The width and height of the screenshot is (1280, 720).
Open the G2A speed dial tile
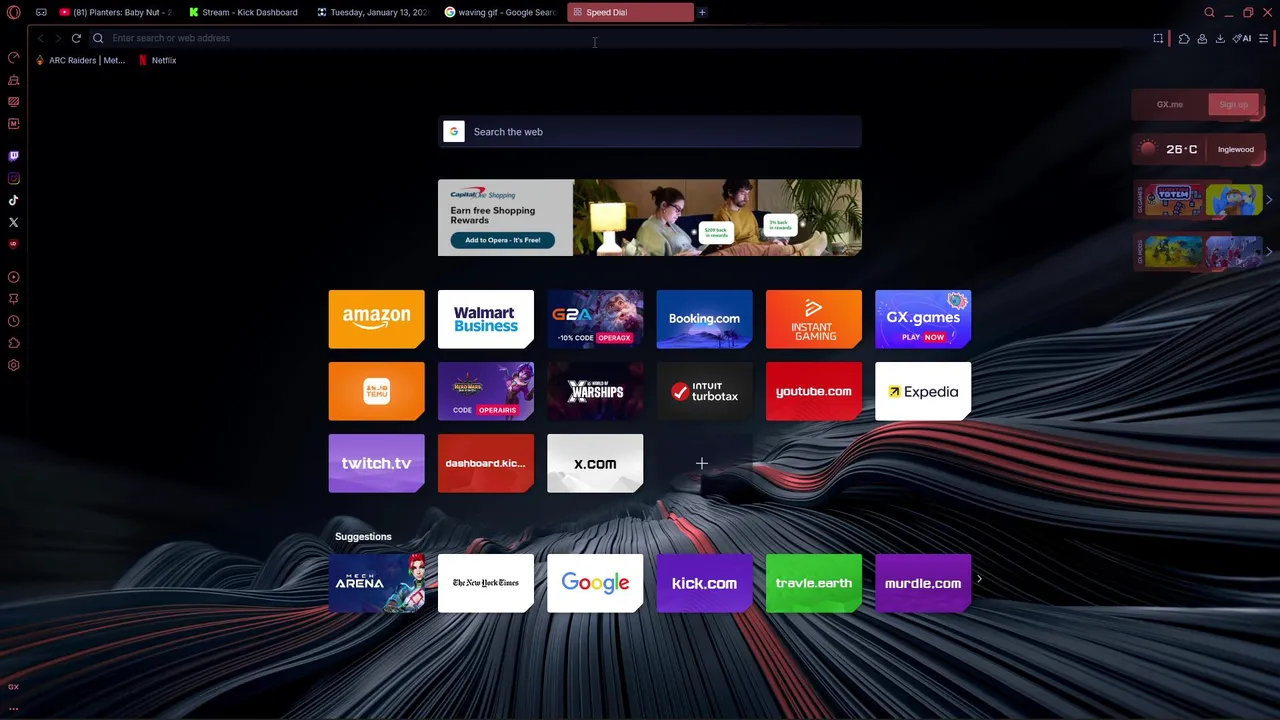click(595, 319)
